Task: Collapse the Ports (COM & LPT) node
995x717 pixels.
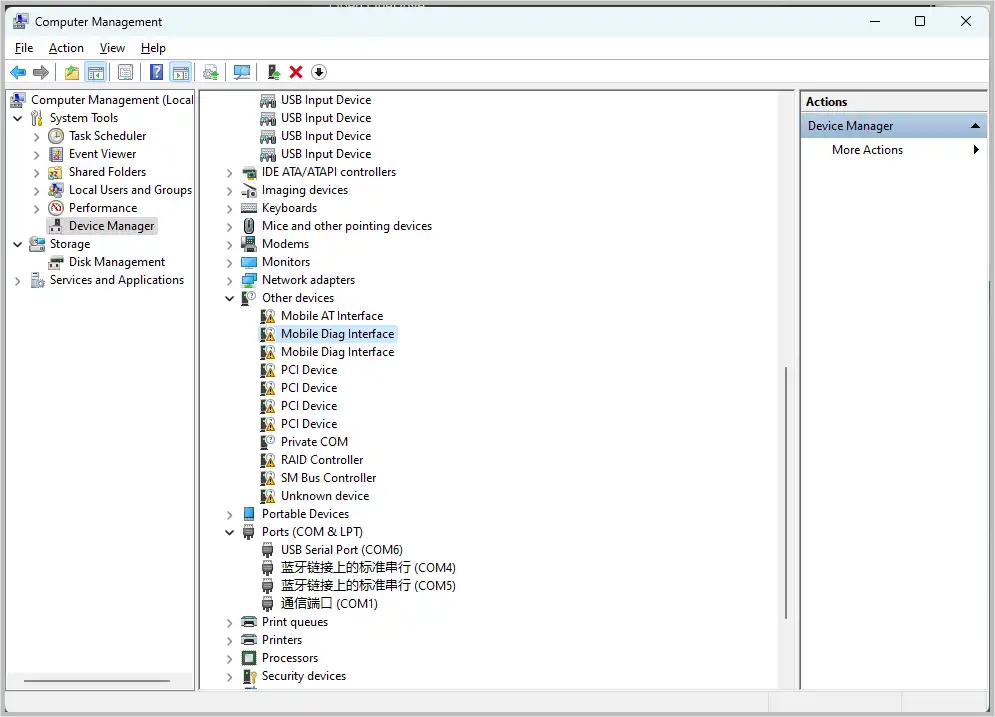Action: click(230, 532)
